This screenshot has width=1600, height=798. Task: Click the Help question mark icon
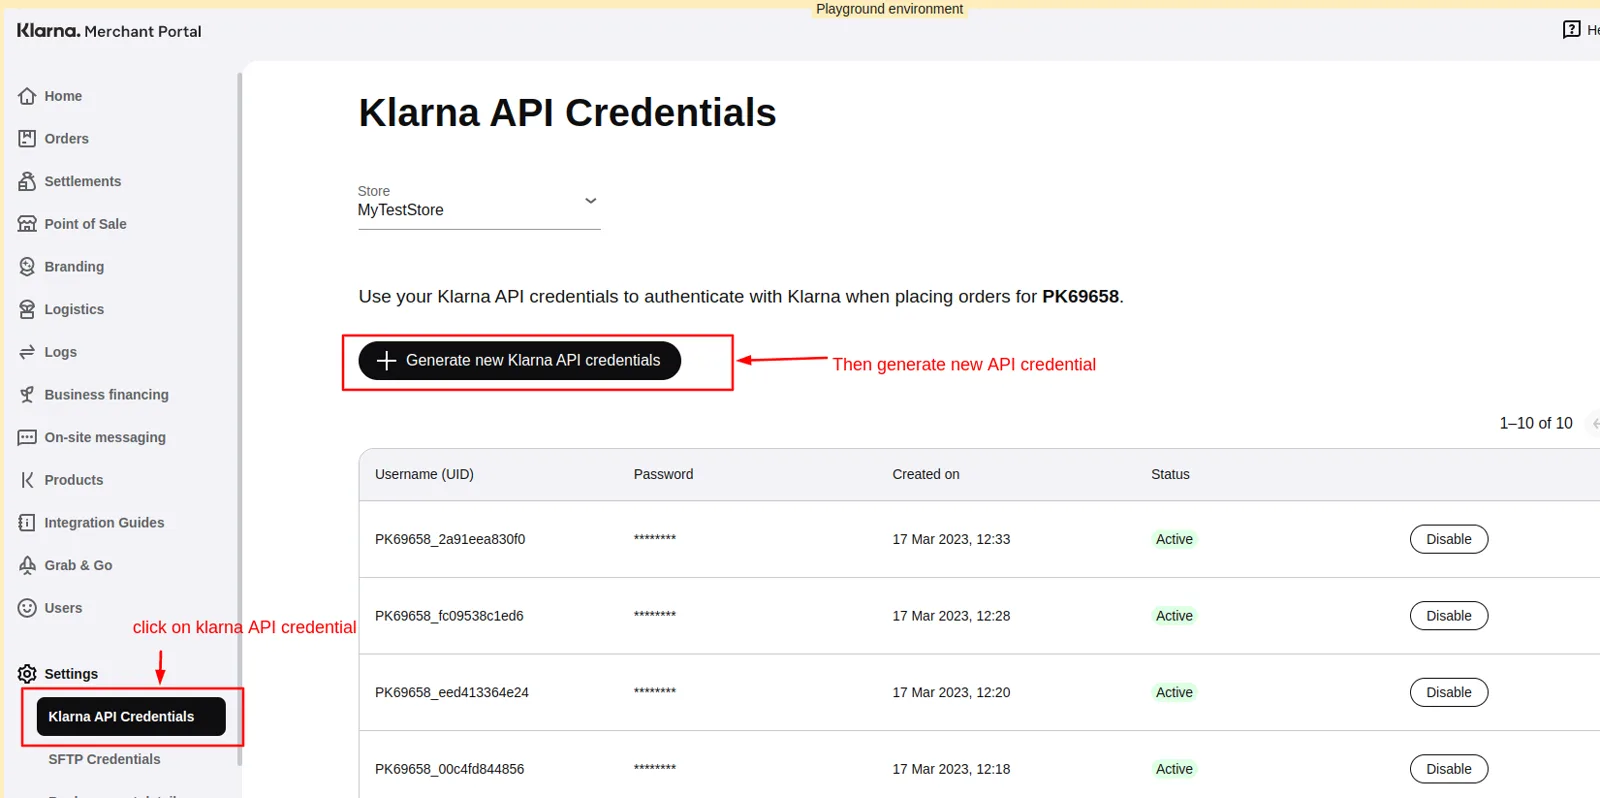click(x=1571, y=29)
